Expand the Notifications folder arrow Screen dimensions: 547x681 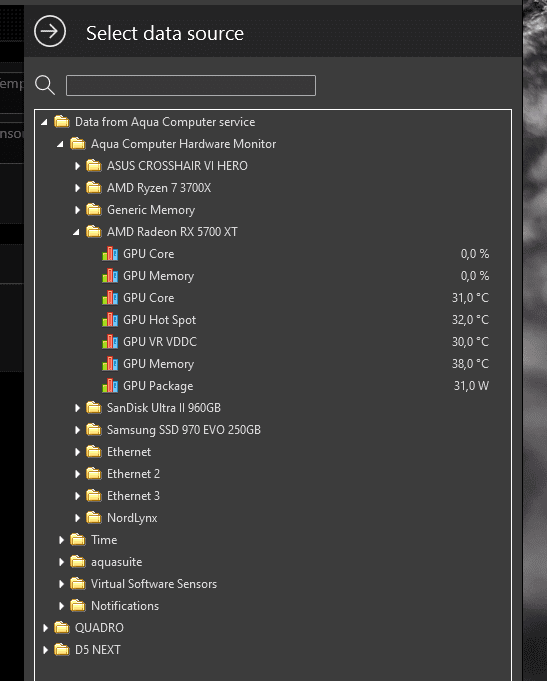pos(61,606)
